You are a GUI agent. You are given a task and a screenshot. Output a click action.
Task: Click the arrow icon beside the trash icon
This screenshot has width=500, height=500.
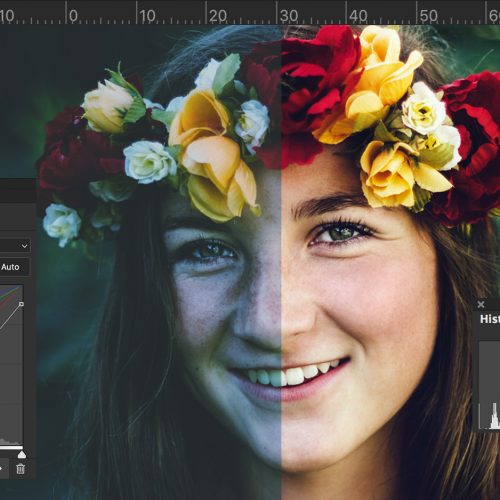coord(1,469)
